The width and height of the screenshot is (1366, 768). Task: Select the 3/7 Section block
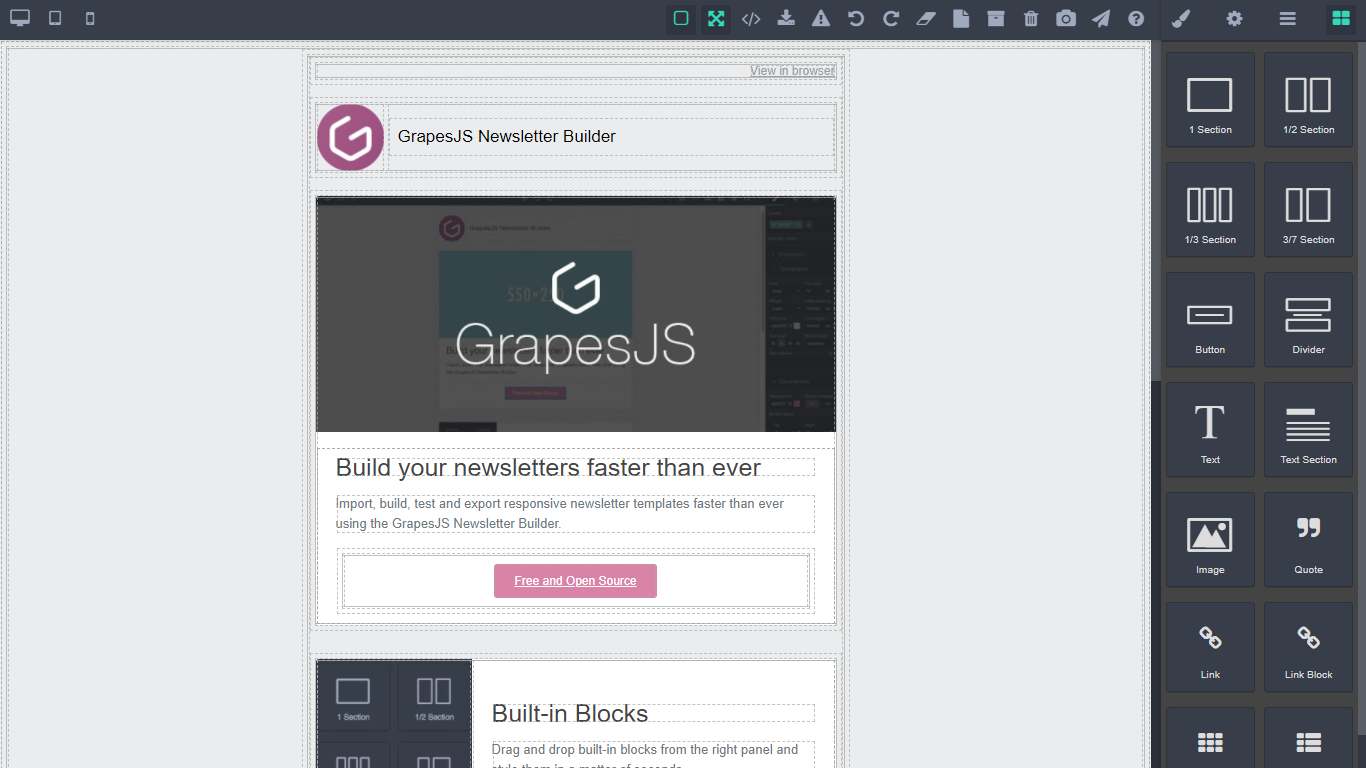click(x=1308, y=210)
